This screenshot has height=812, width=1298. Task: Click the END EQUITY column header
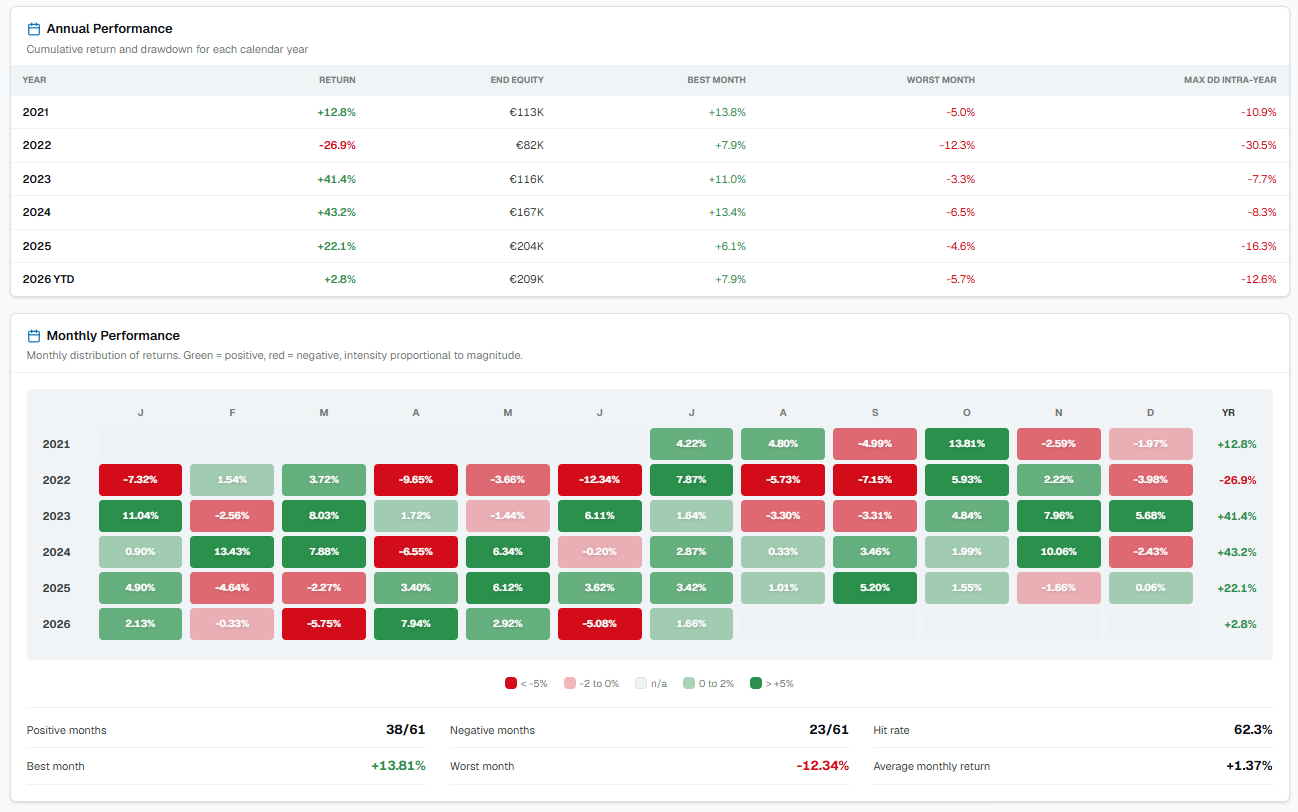click(517, 80)
